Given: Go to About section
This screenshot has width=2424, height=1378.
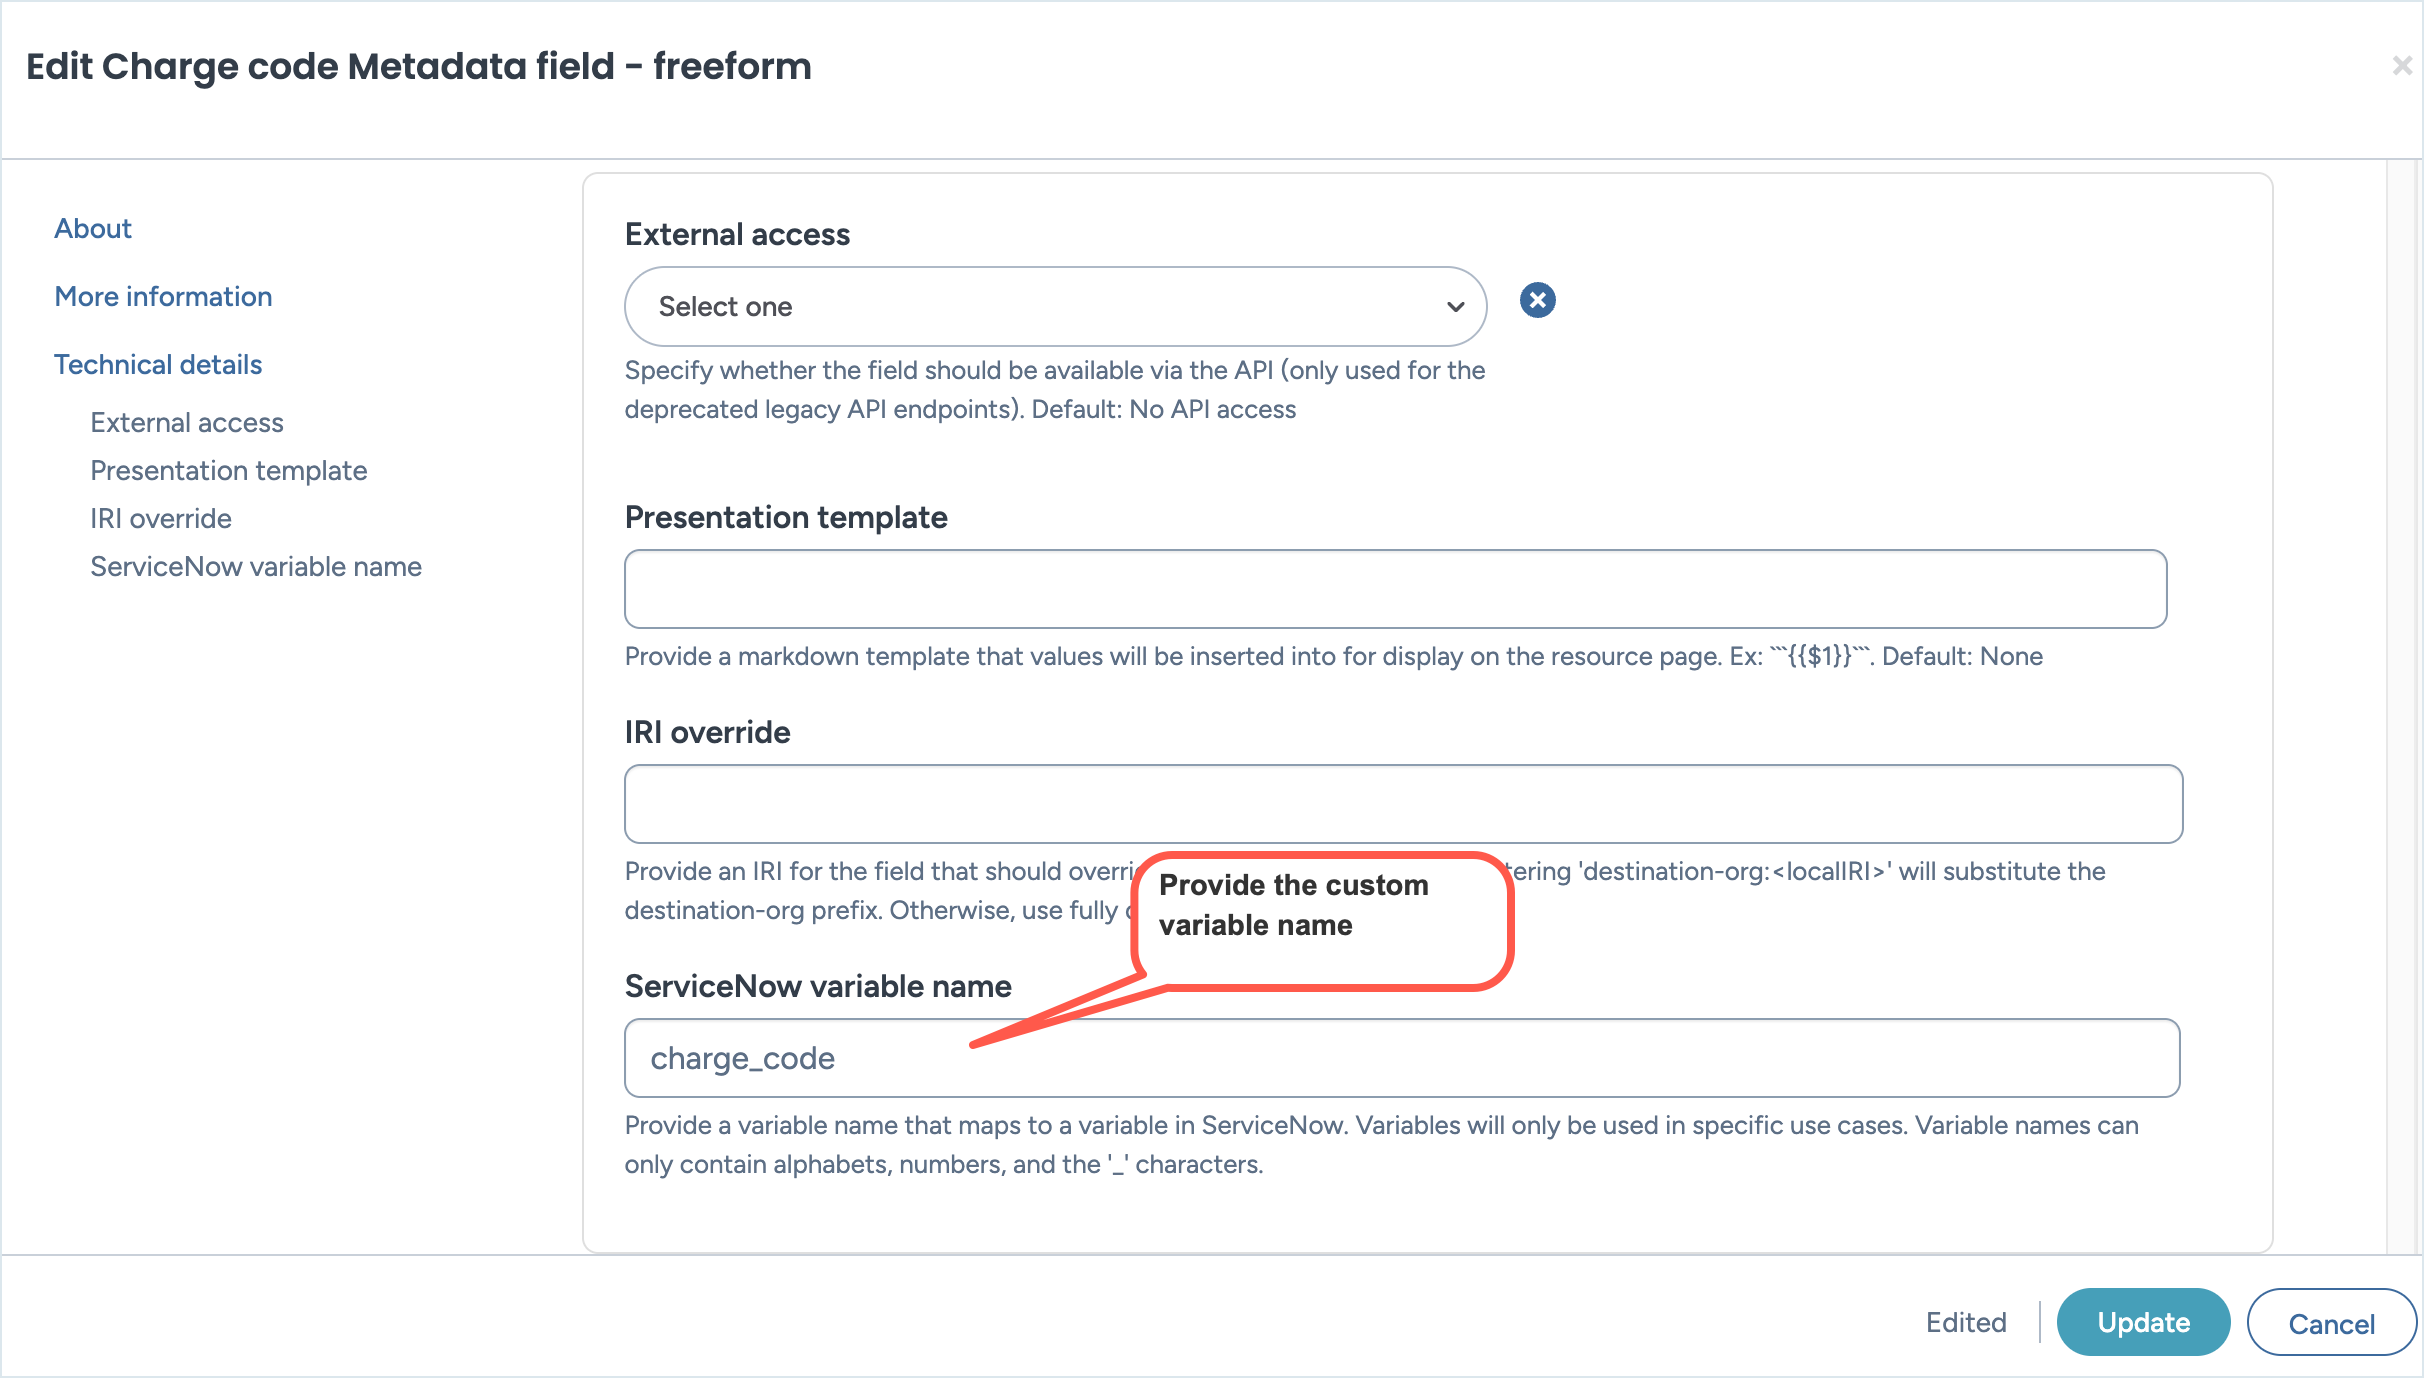Looking at the screenshot, I should click(93, 228).
